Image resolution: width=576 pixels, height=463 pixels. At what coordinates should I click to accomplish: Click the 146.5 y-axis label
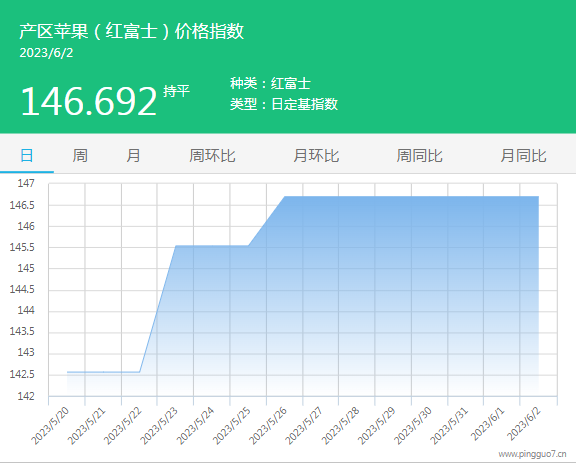point(22,205)
